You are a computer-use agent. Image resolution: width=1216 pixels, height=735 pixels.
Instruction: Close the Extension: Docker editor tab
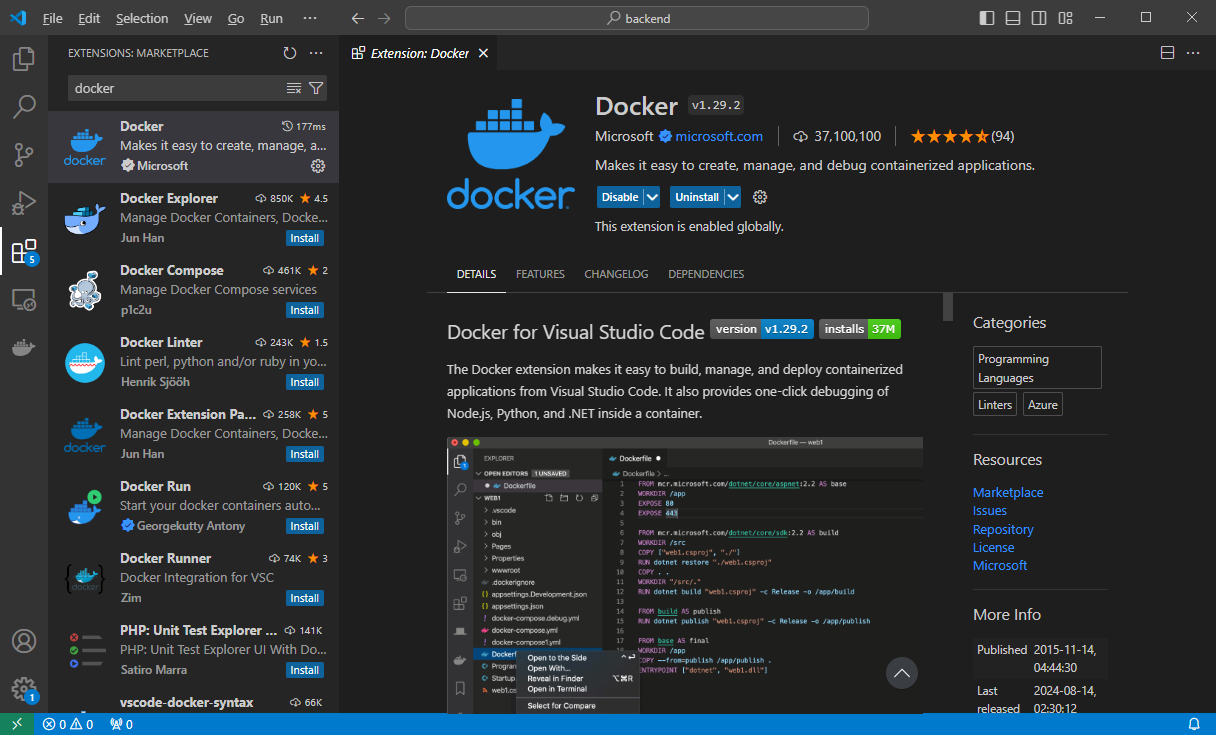483,53
